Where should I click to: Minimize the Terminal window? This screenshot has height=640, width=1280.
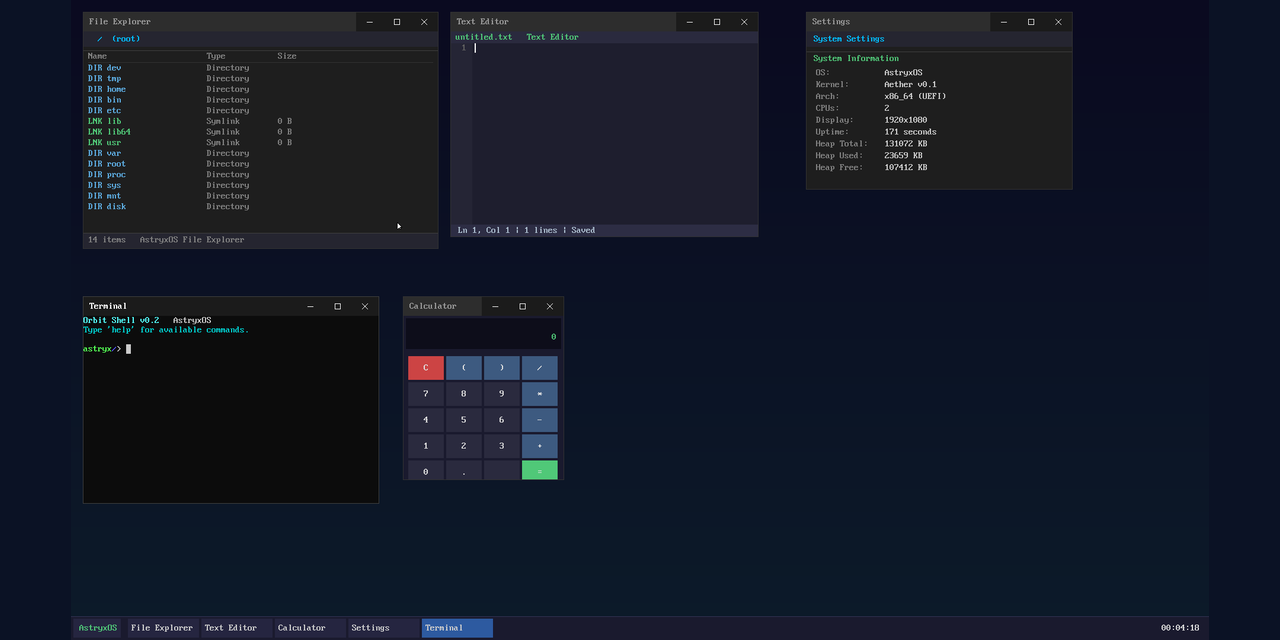[x=310, y=306]
